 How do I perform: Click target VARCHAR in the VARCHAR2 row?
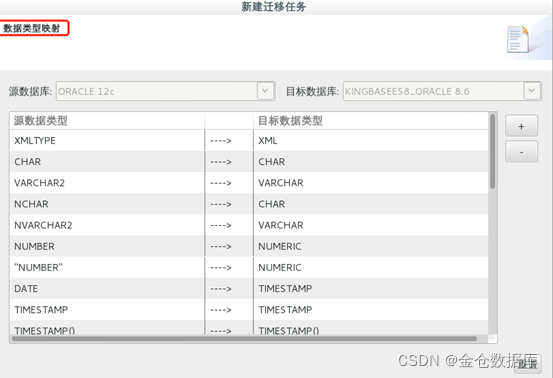[371, 183]
